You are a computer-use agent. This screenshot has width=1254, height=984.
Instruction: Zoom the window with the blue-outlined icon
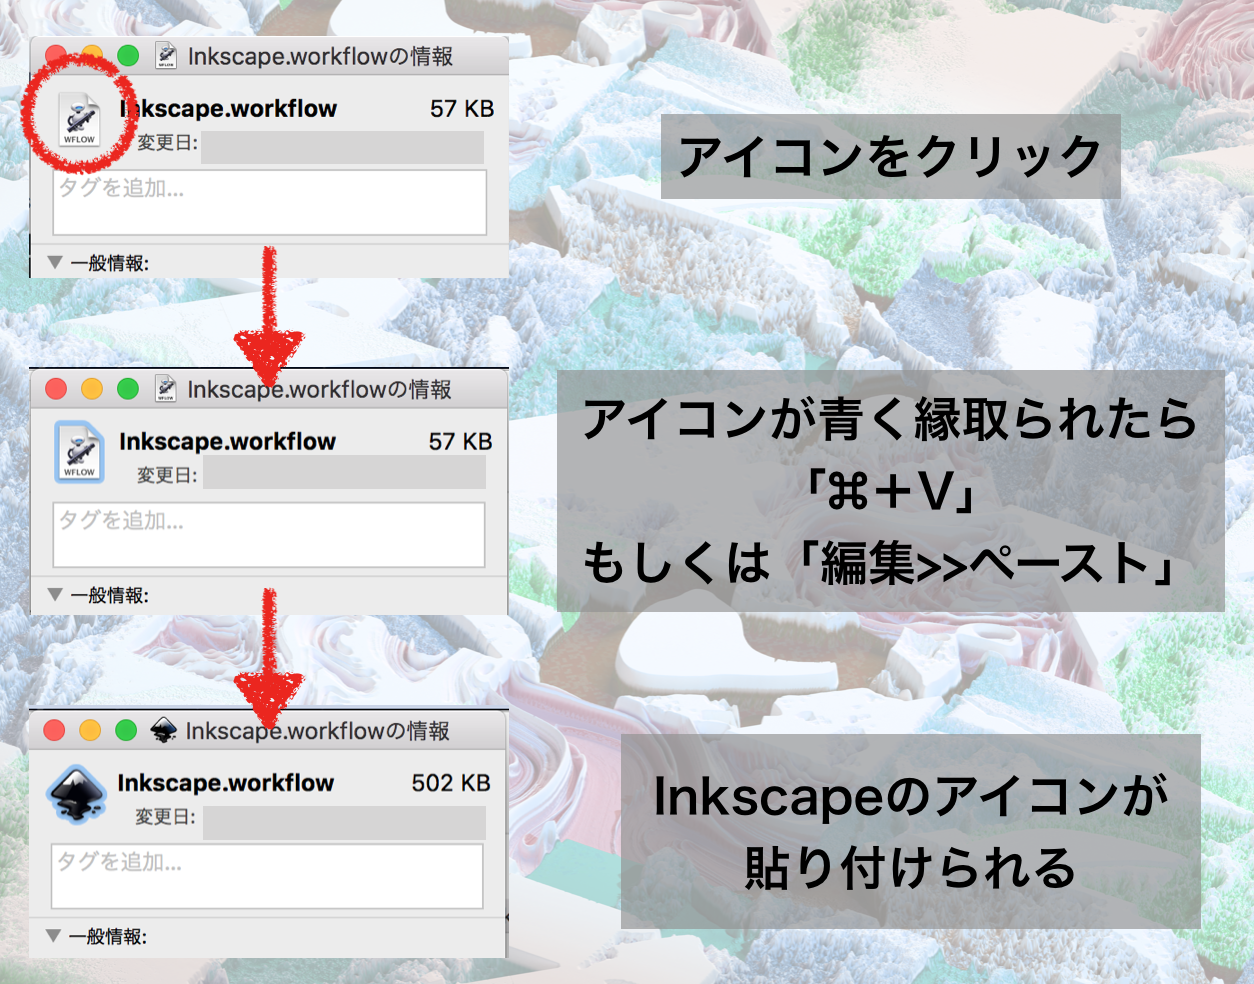click(x=128, y=389)
